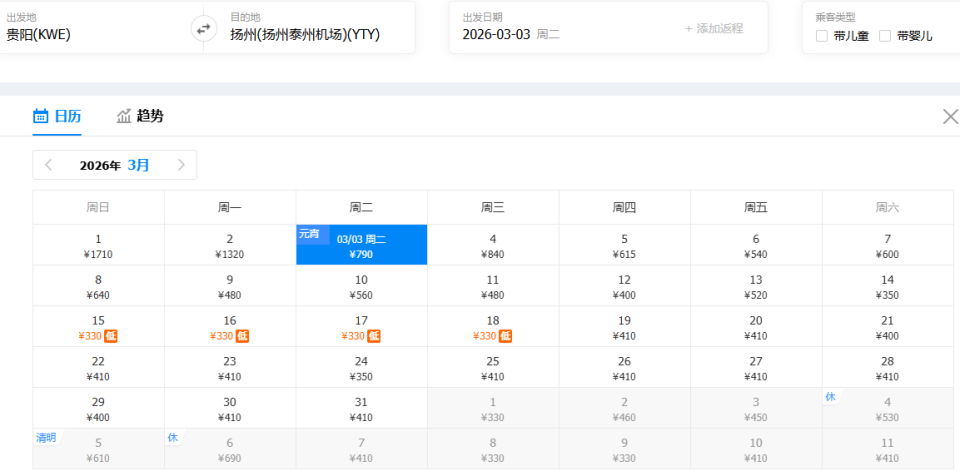Select March 5 priced ¥615
The image size is (960, 476).
pos(624,245)
